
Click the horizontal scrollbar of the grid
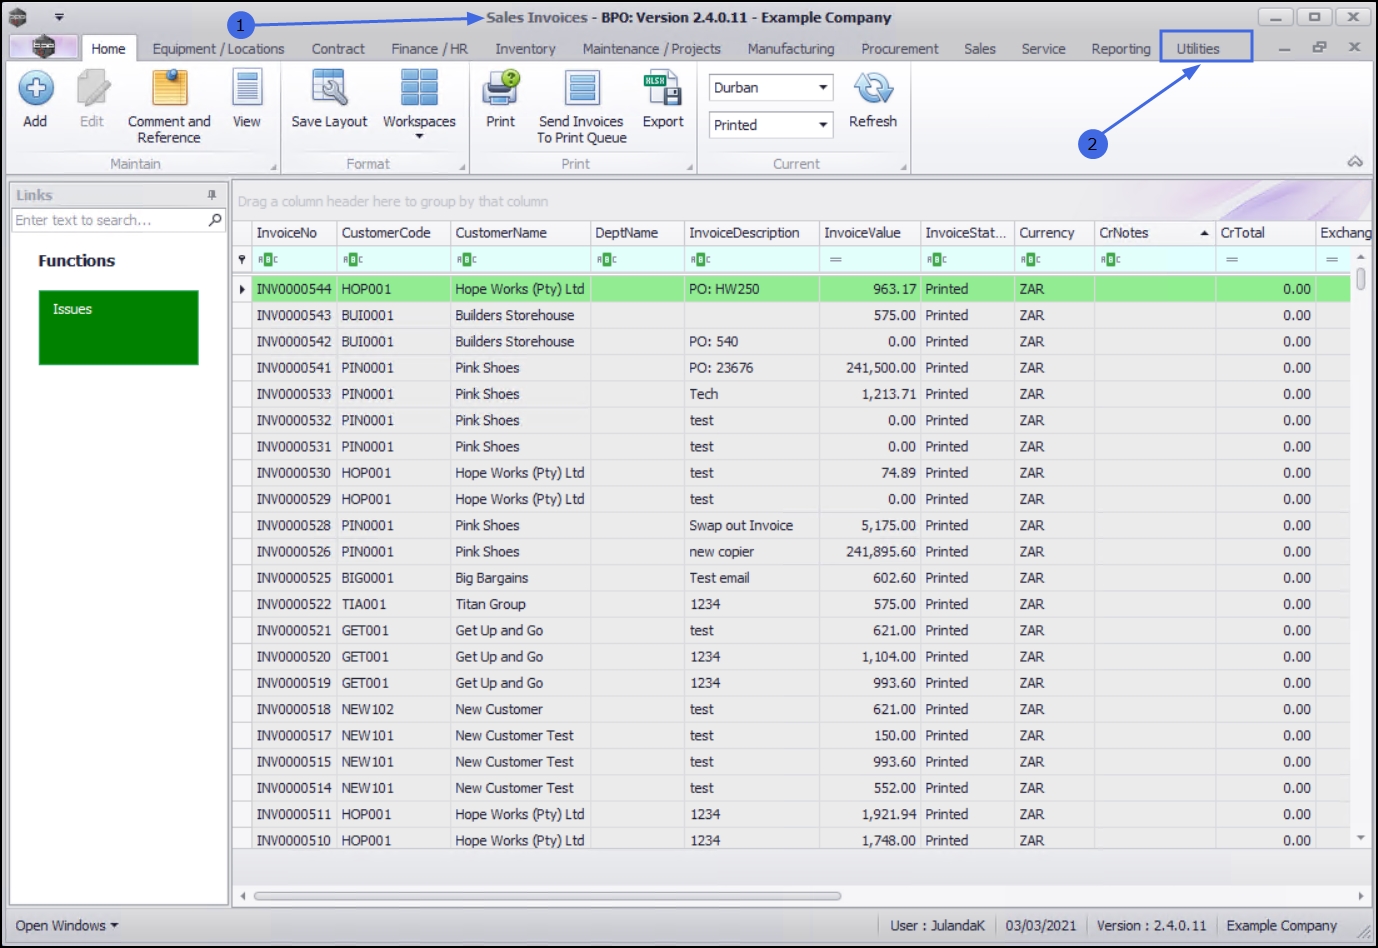pos(547,896)
